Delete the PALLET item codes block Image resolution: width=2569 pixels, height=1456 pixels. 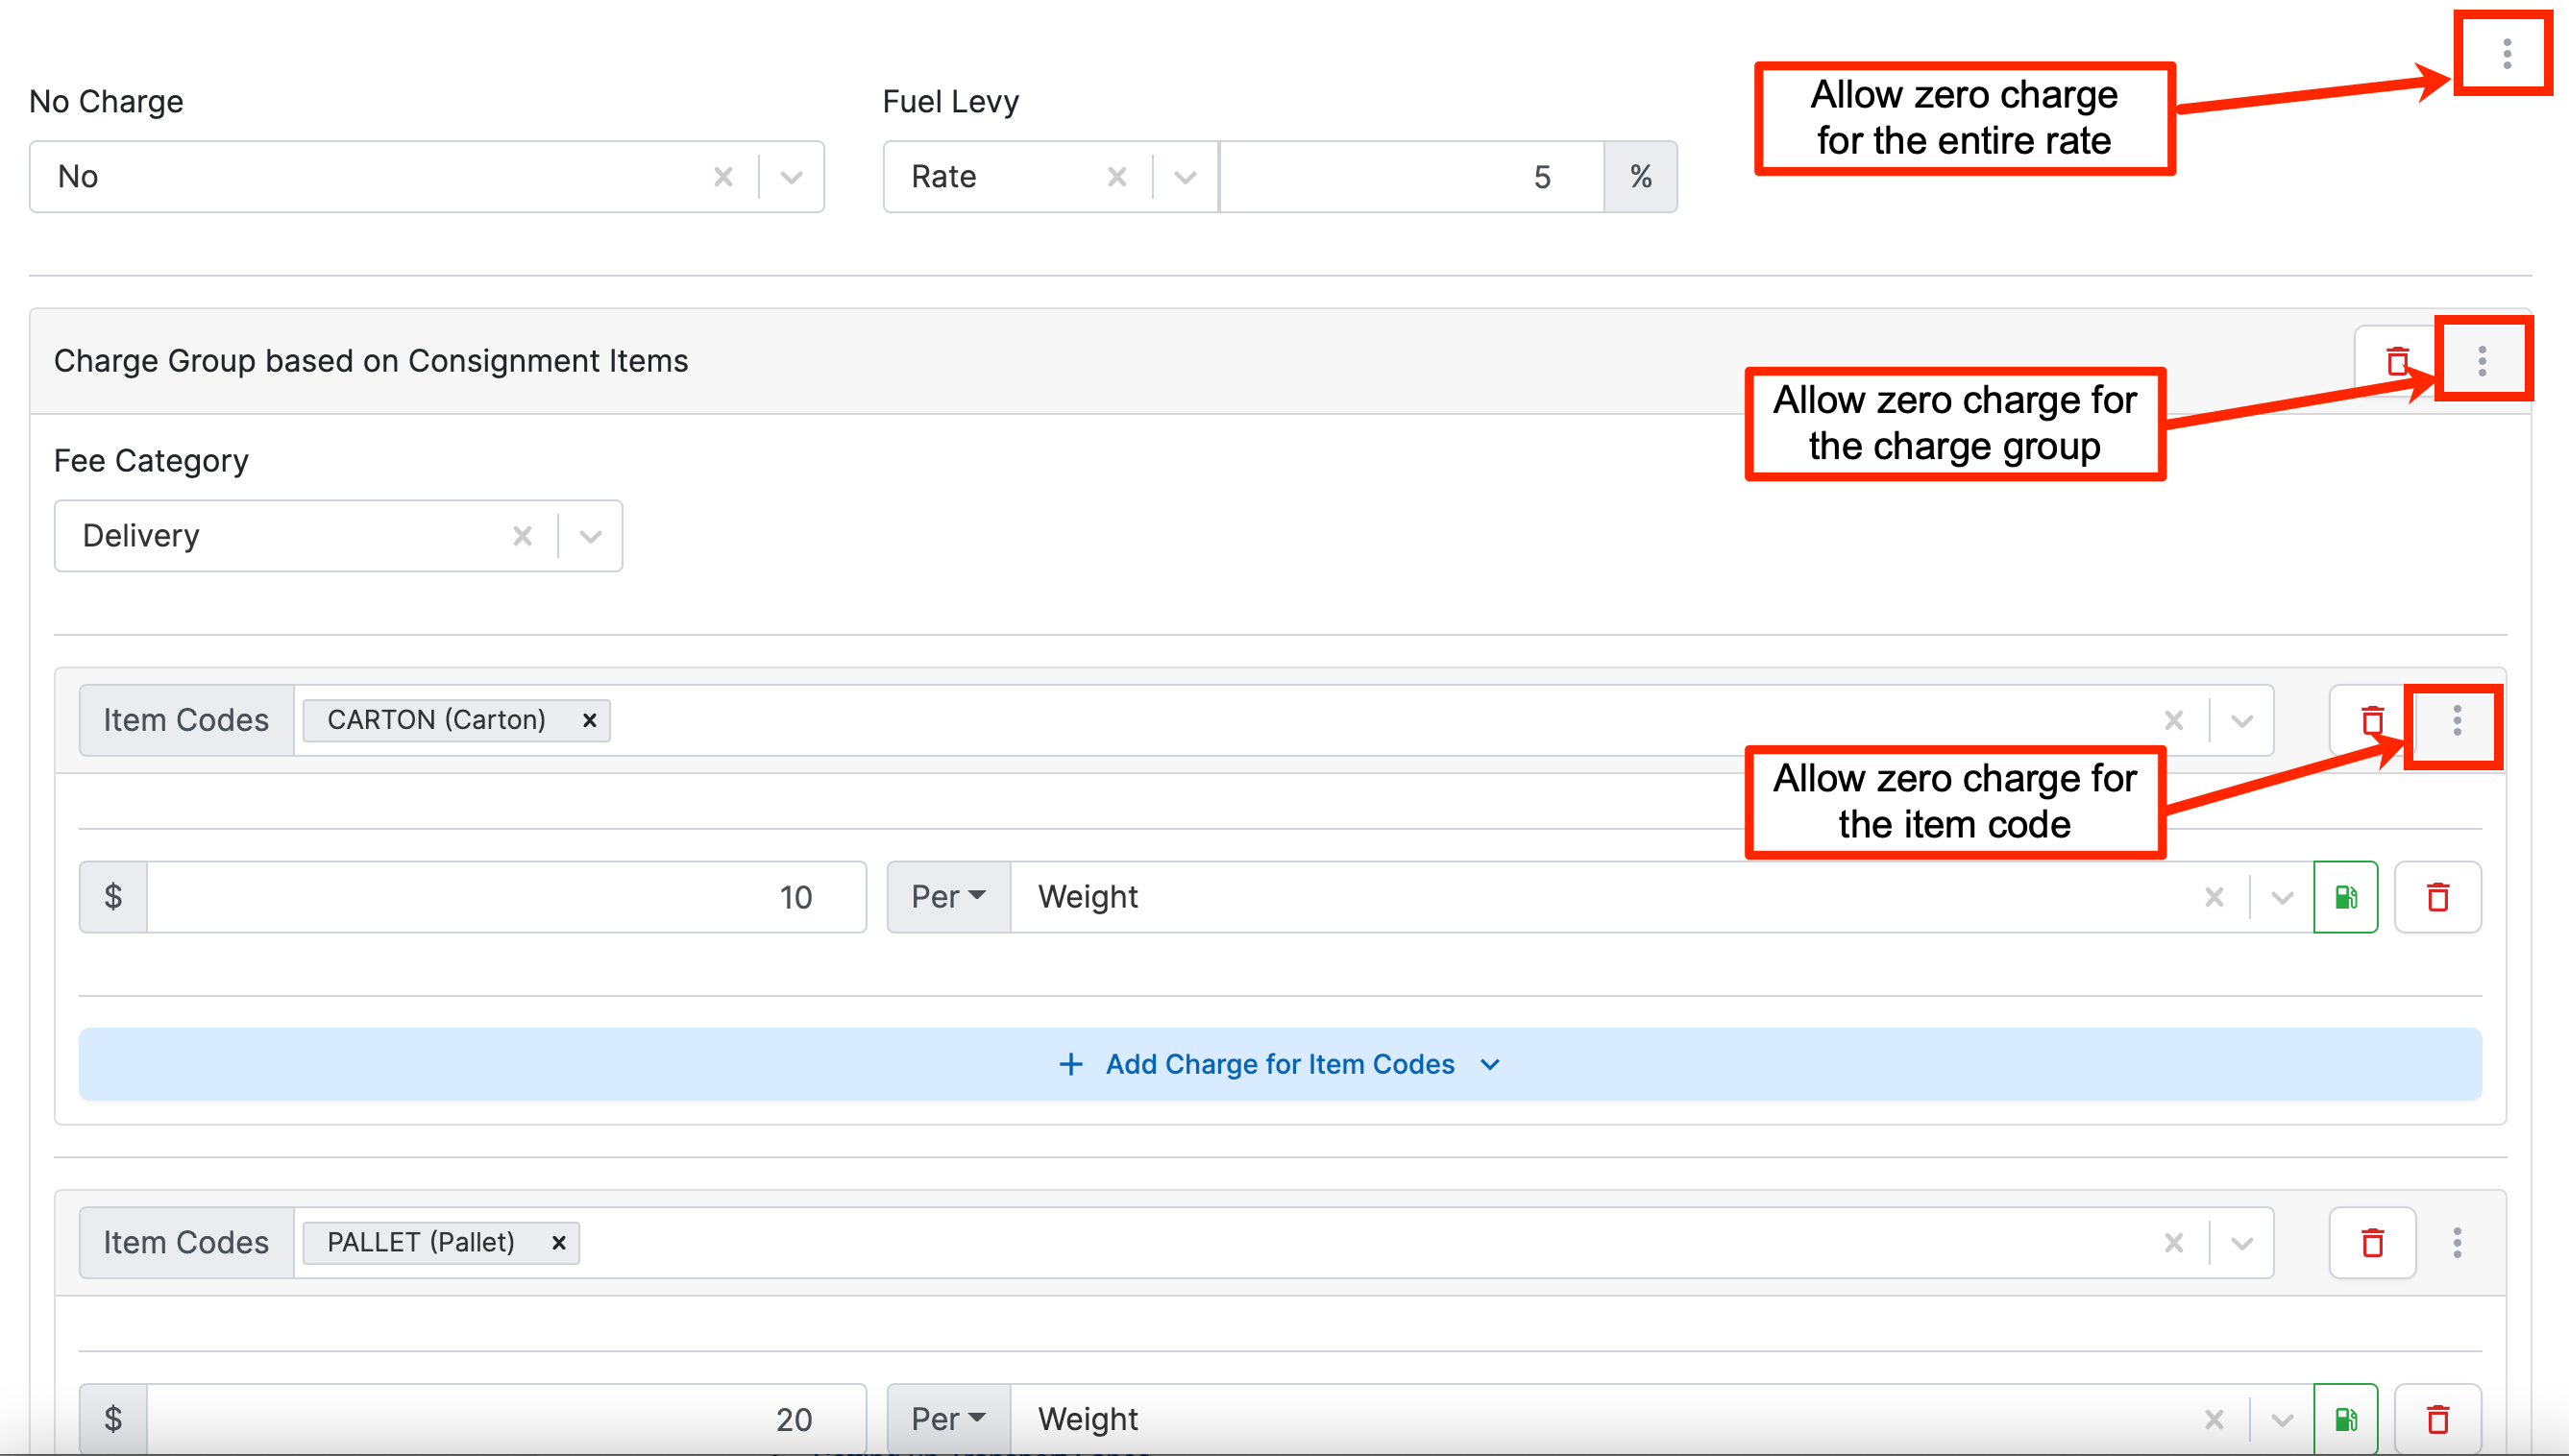pos(2372,1243)
